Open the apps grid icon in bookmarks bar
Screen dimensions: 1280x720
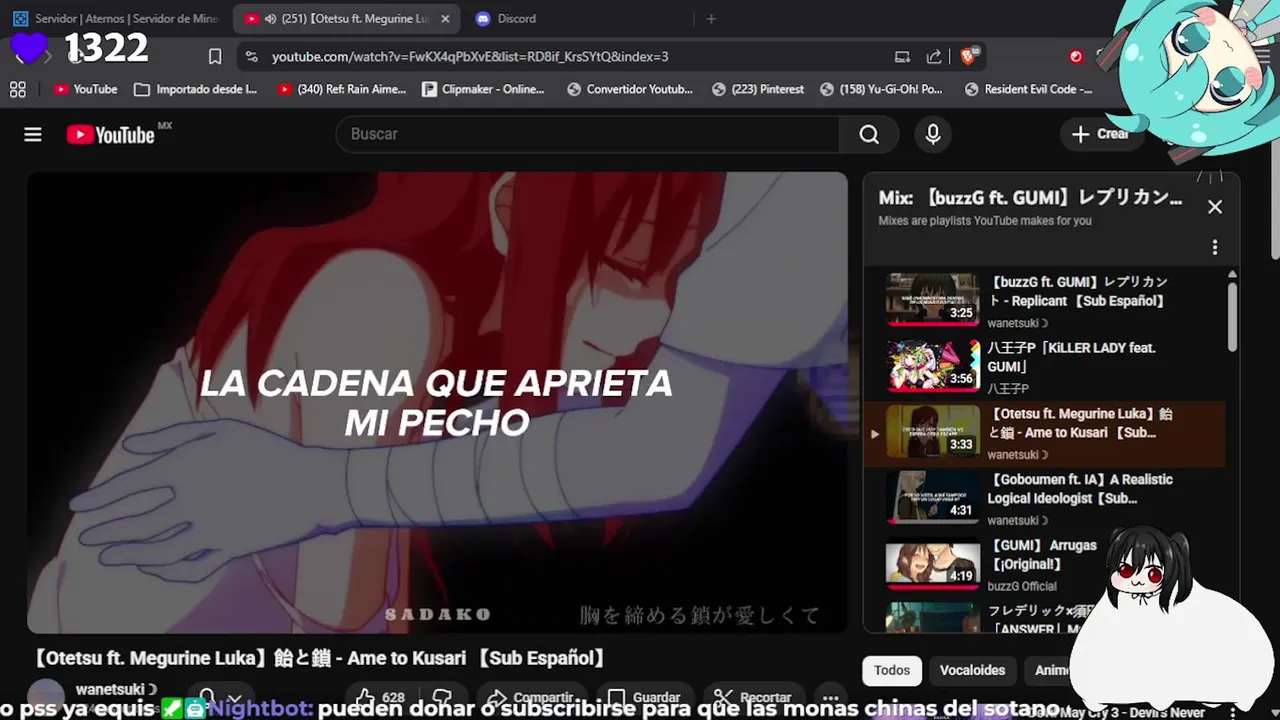(17, 89)
